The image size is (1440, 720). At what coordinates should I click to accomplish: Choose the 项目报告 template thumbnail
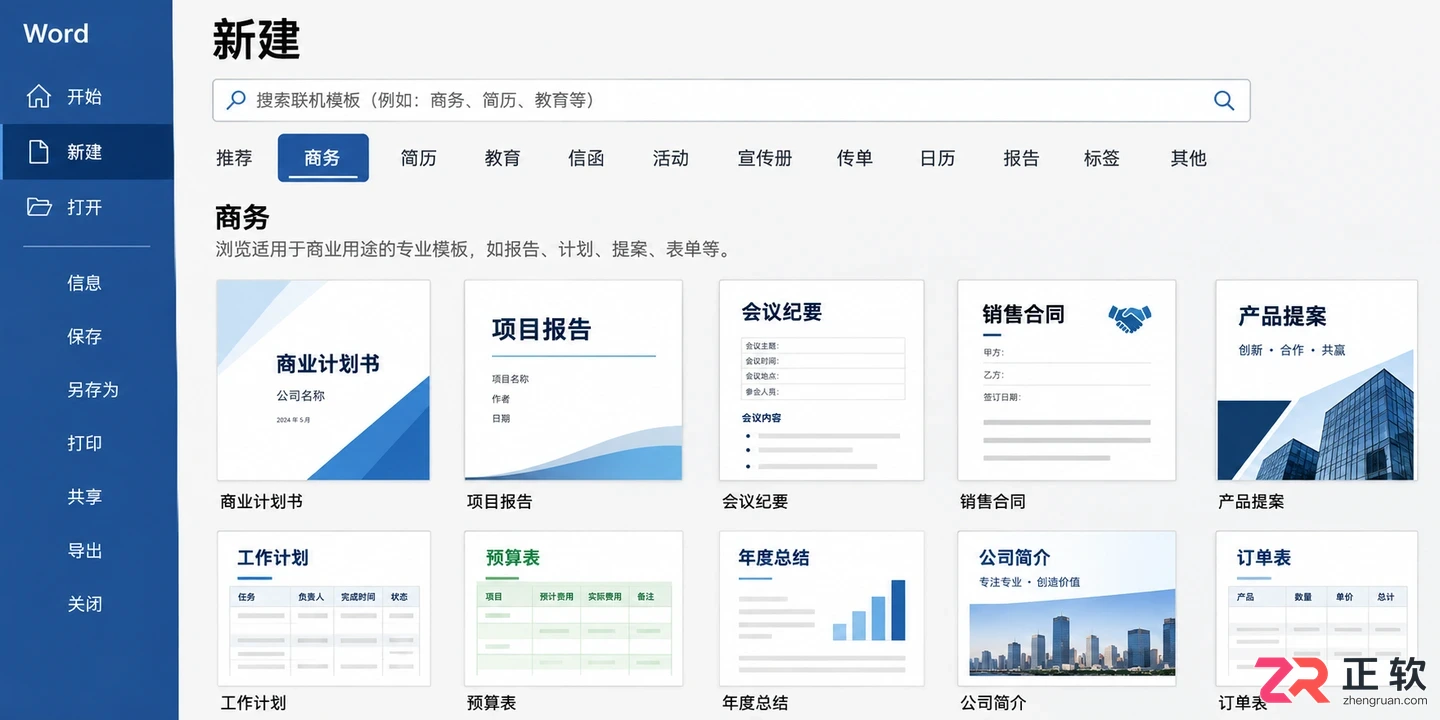point(573,380)
